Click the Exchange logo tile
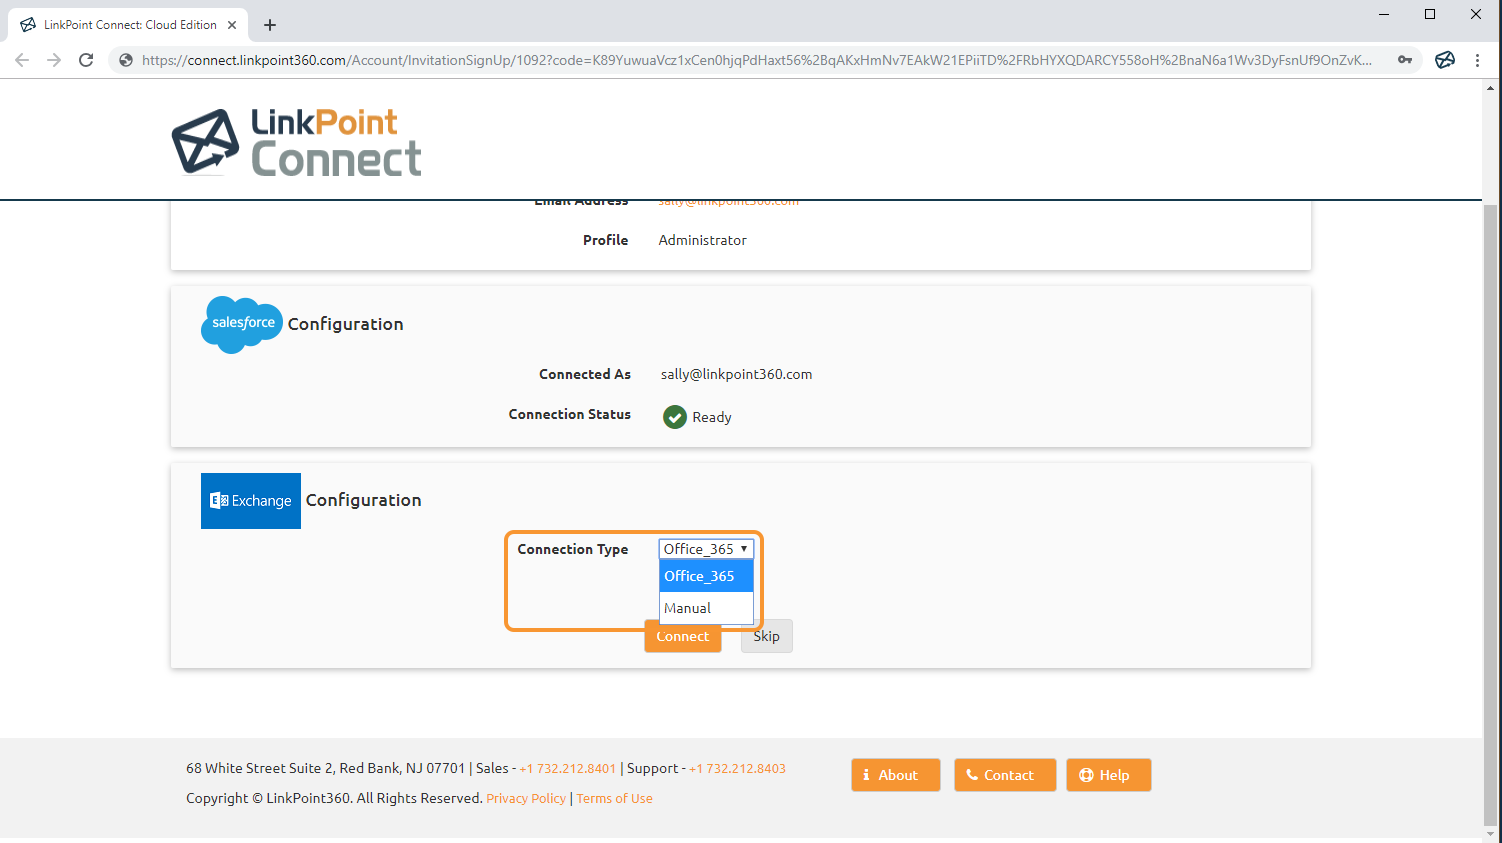Viewport: 1502px width, 843px height. coord(251,501)
